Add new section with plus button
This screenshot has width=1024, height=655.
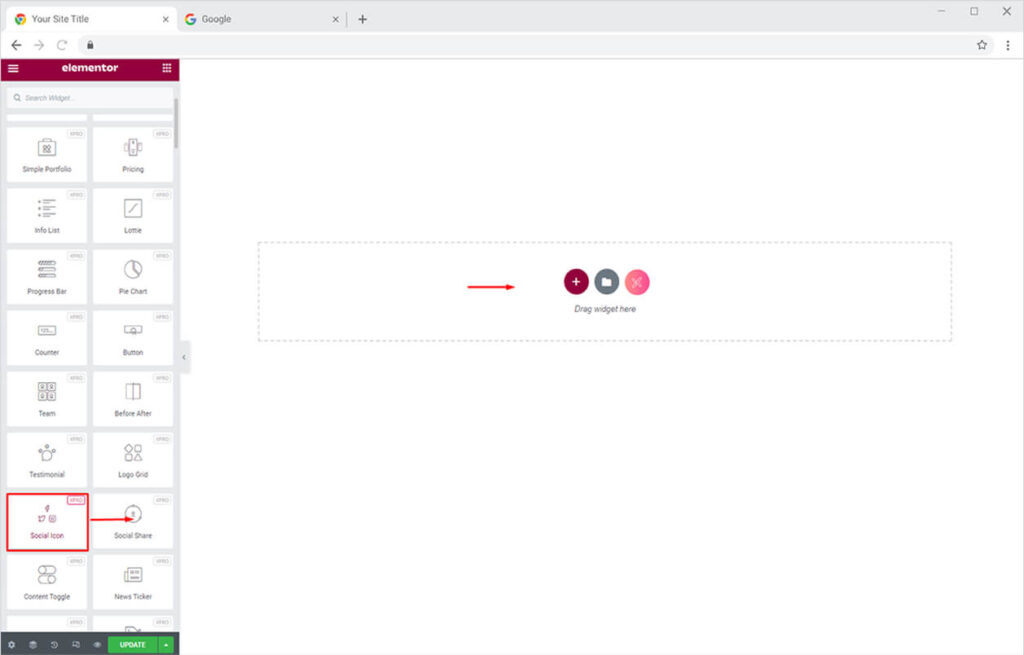click(x=576, y=282)
